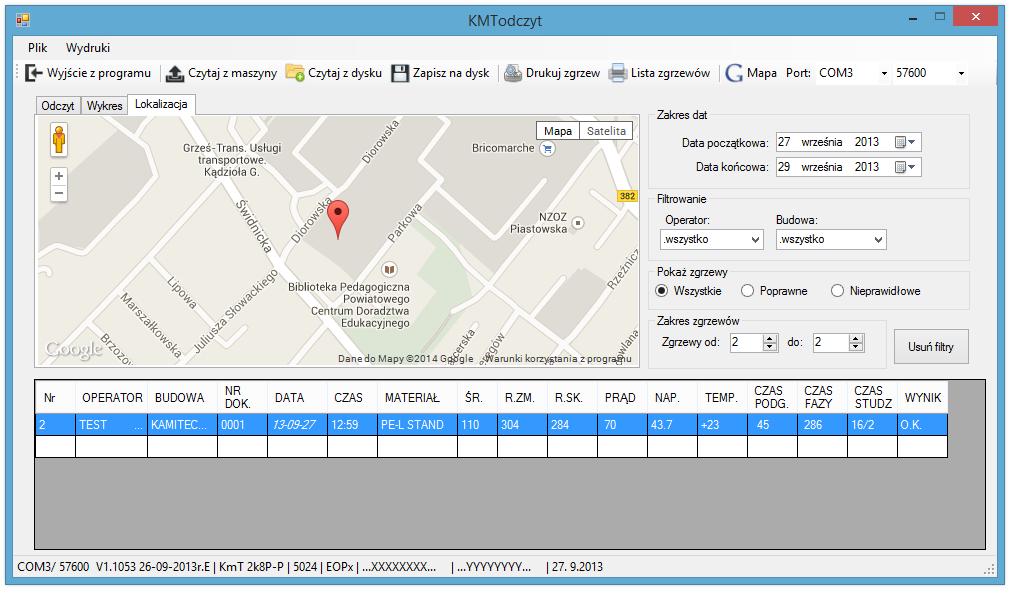Image resolution: width=1013 pixels, height=597 pixels.
Task: Open the Port COM3 dropdown
Action: tap(884, 74)
